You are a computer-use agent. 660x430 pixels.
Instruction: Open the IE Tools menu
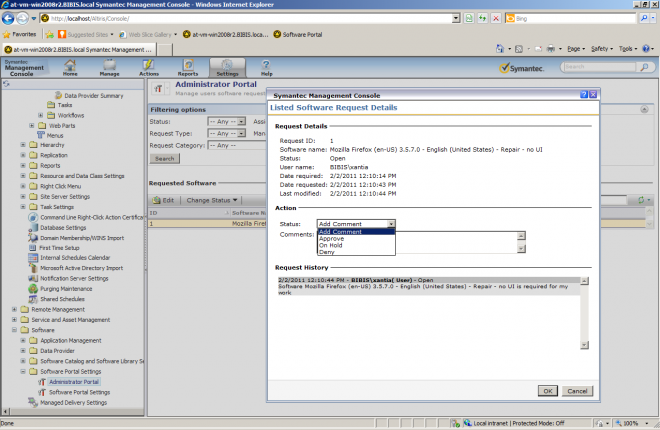pos(628,49)
